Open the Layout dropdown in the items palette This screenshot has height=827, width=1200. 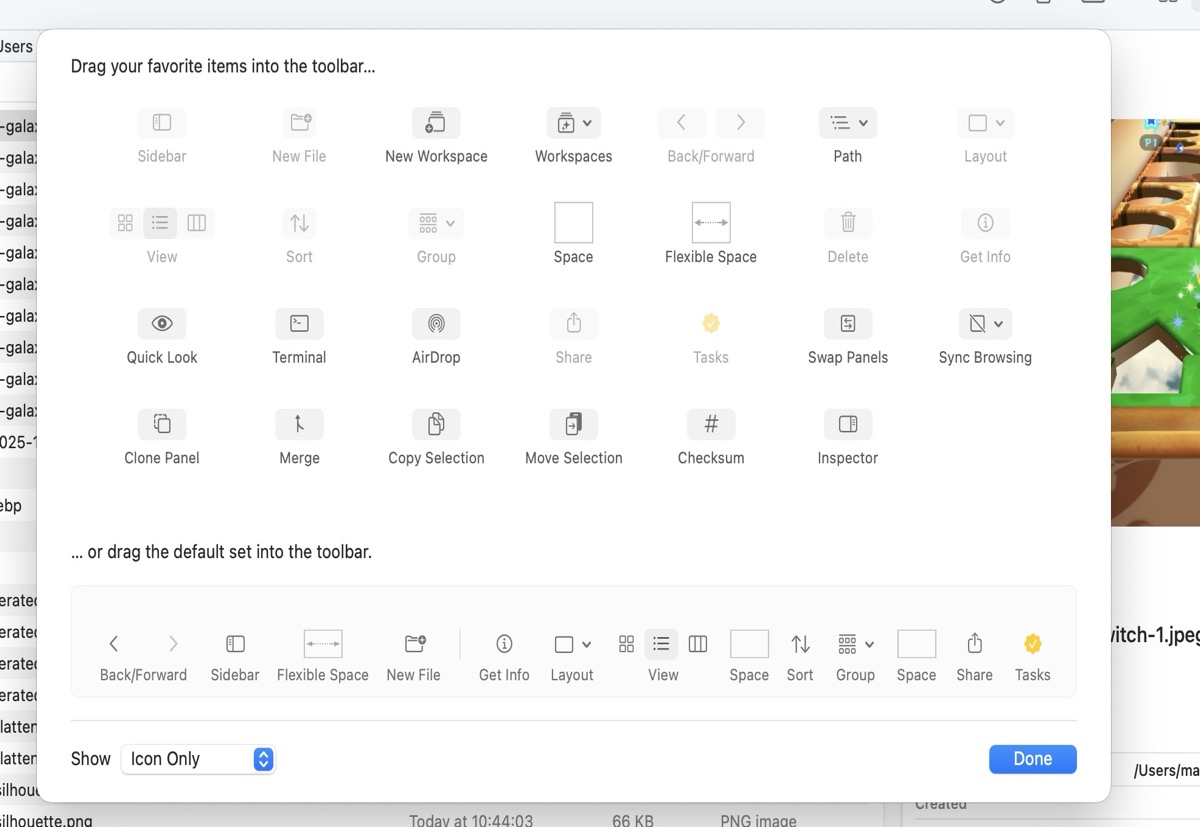point(985,123)
